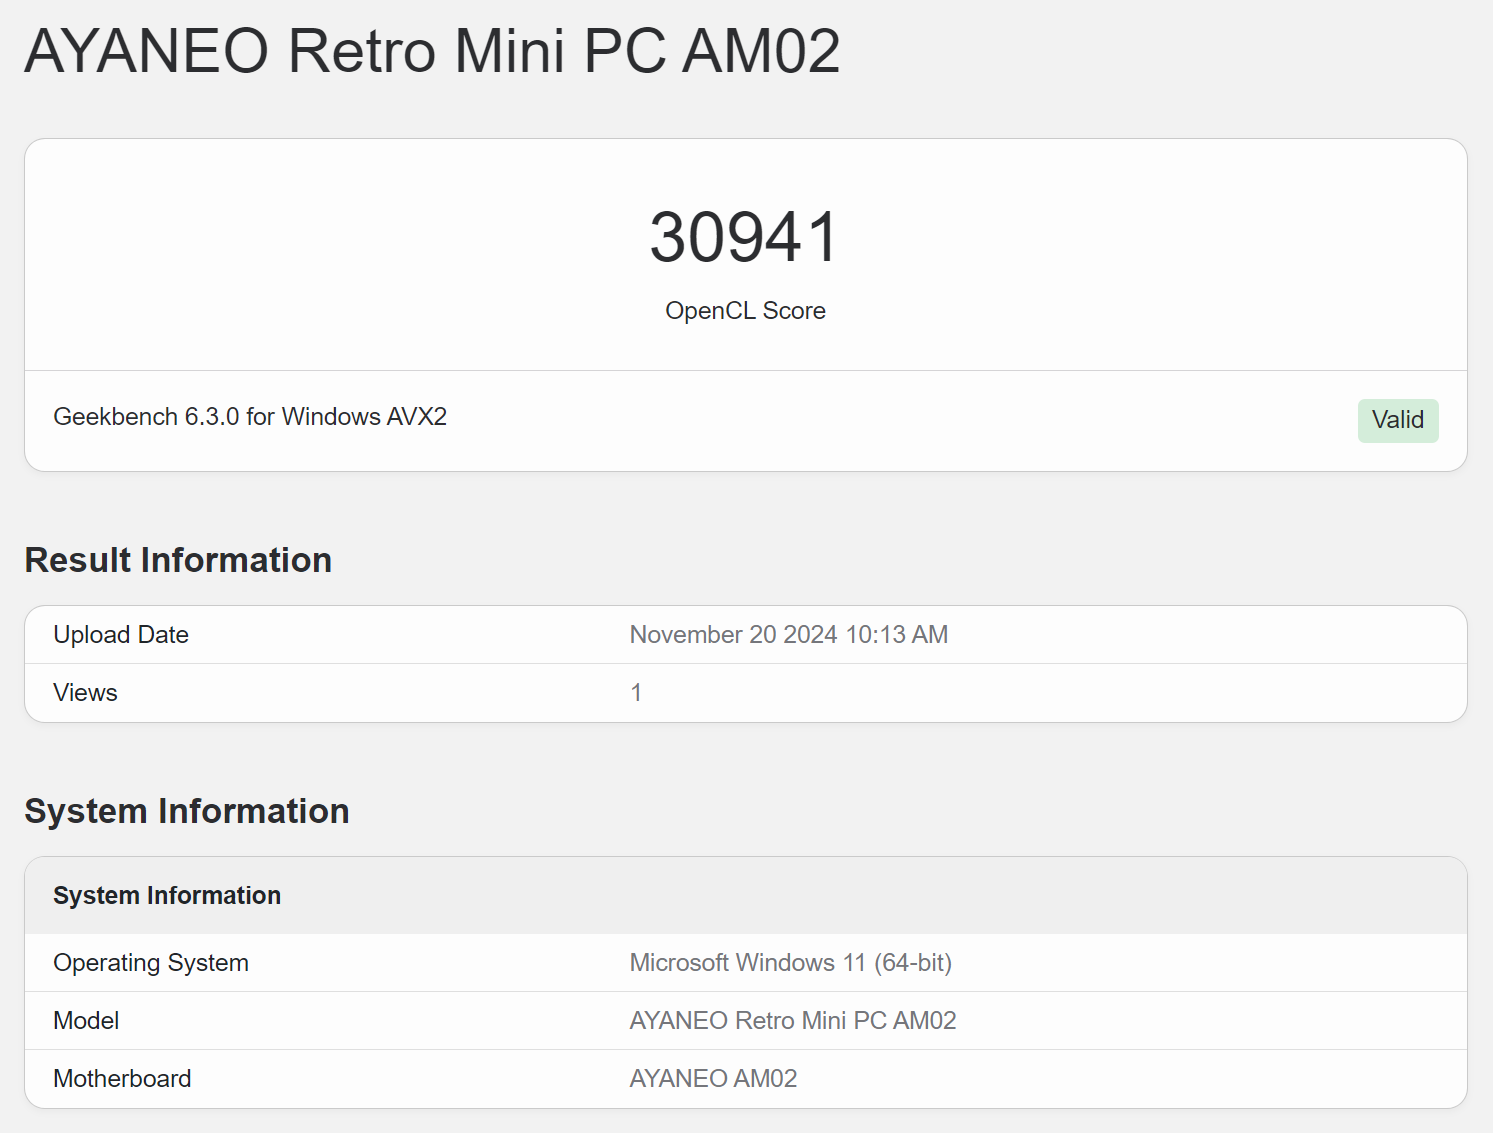Click the 30941 score number

click(x=745, y=238)
